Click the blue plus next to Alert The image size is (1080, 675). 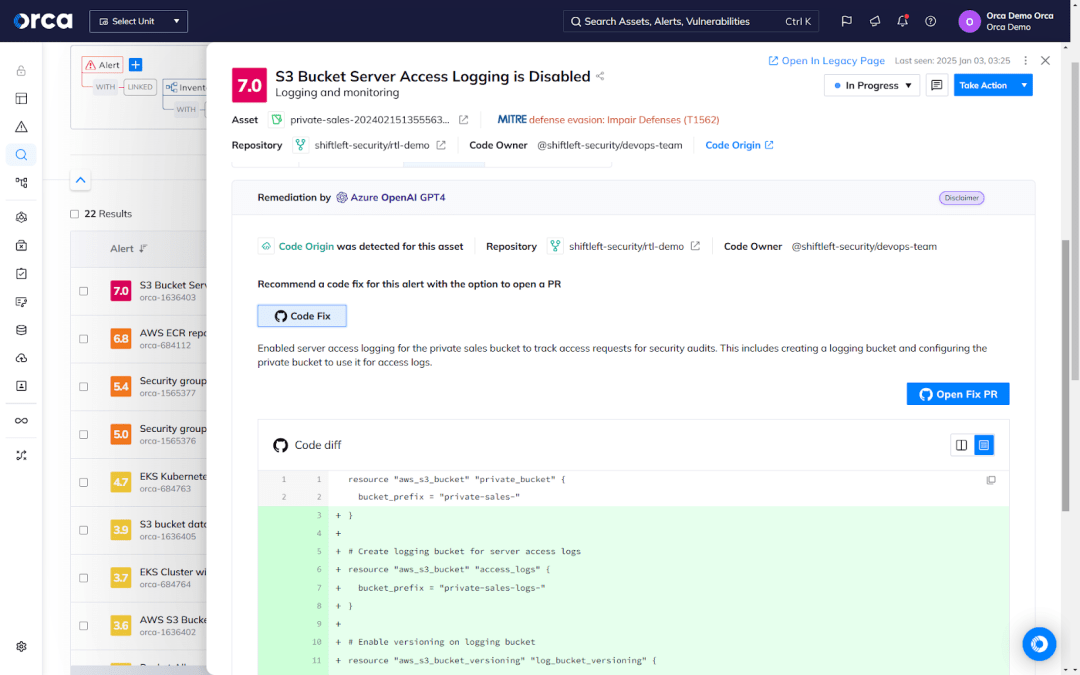click(136, 65)
